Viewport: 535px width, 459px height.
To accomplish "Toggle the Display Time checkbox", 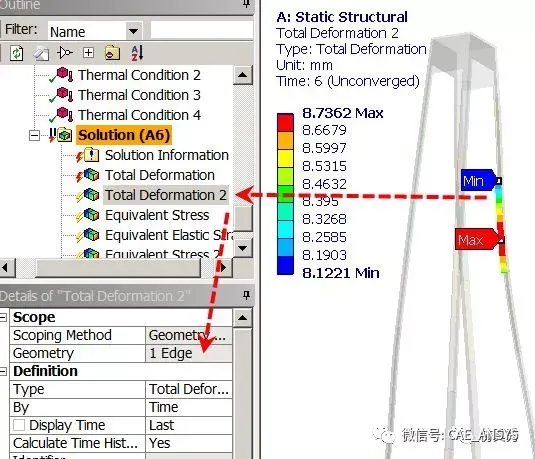I will [x=19, y=425].
